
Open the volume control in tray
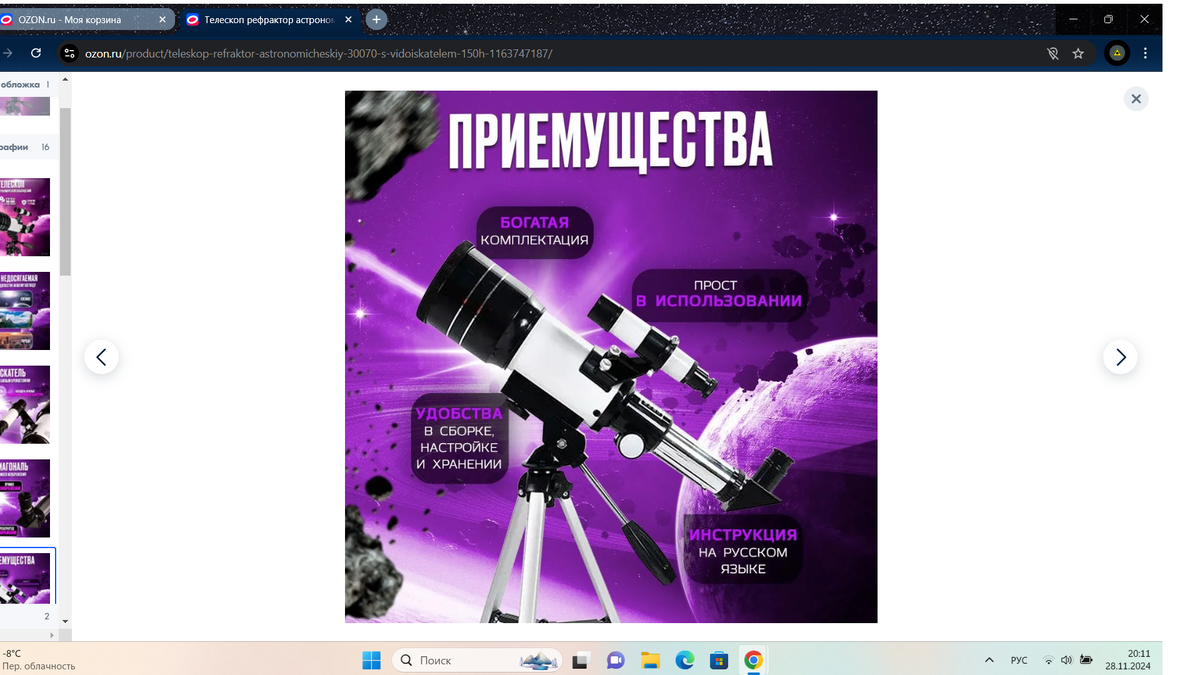coord(1066,660)
